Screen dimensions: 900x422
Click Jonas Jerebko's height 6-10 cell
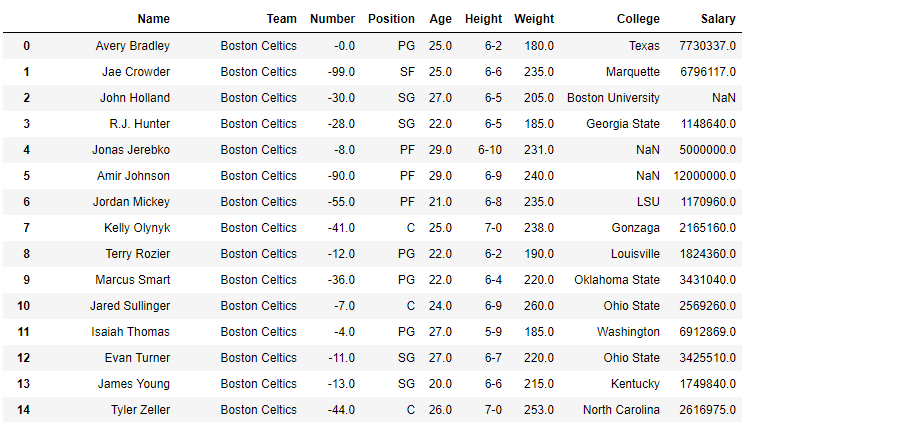[490, 150]
